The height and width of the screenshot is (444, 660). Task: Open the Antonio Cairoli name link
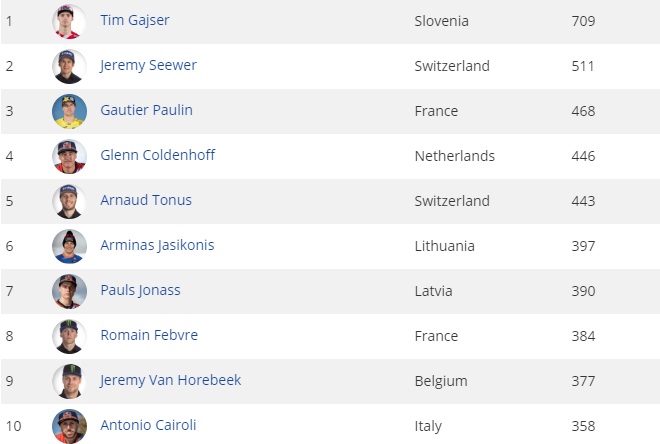click(x=148, y=425)
